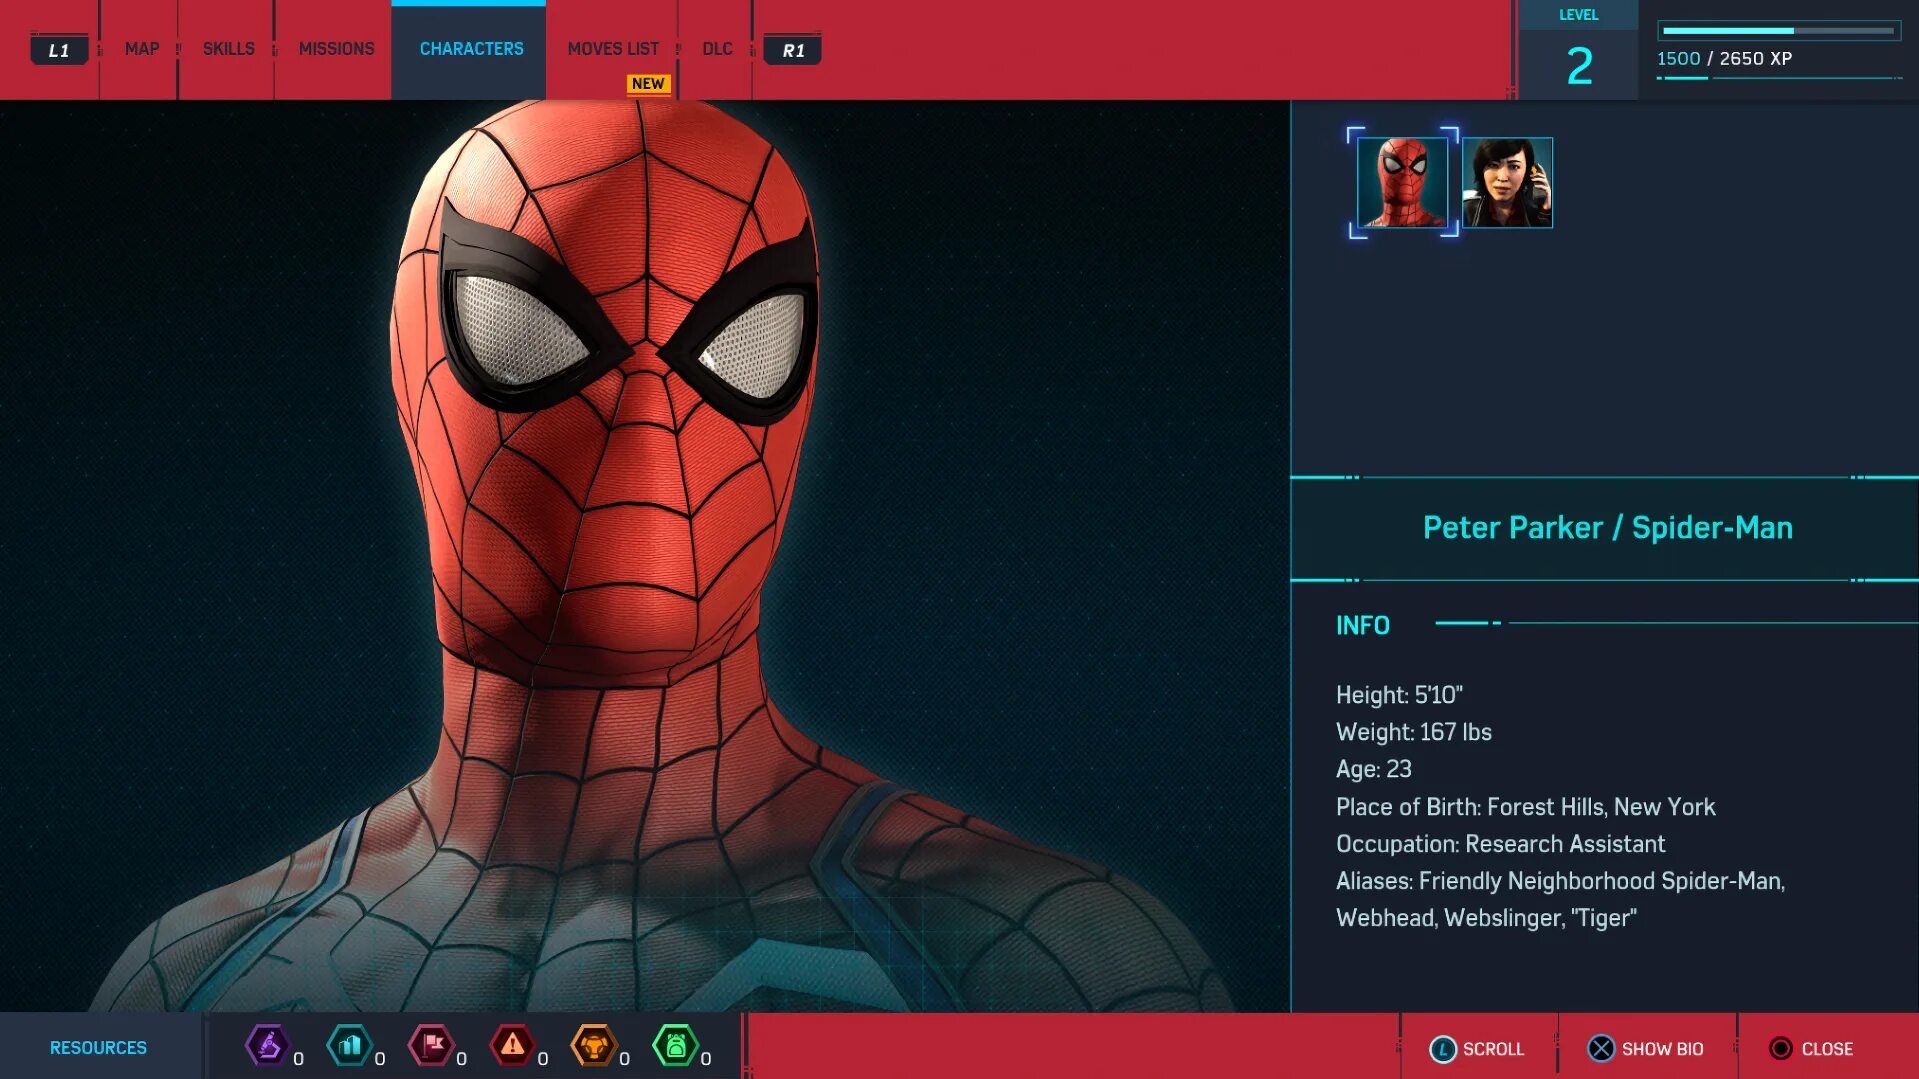Click the XP progress bar
Viewport: 1919px width, 1079px height.
[x=1779, y=31]
